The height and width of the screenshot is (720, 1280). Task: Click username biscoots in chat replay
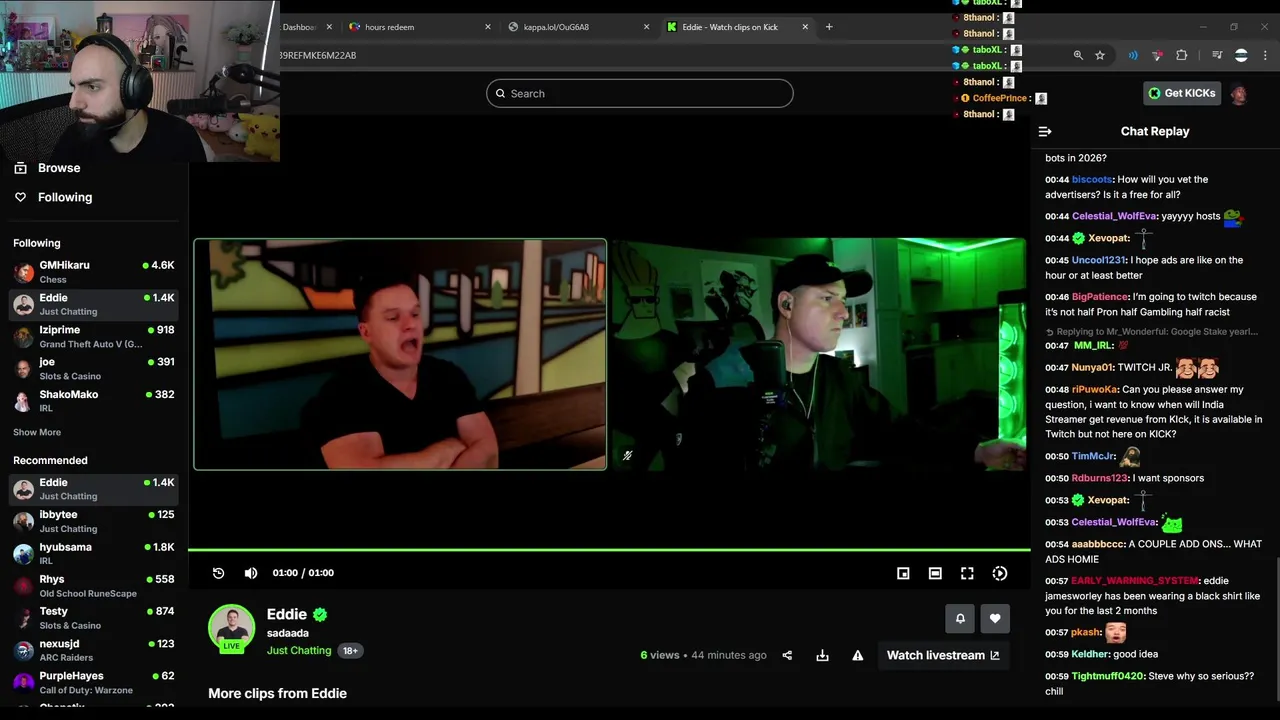click(x=1092, y=180)
